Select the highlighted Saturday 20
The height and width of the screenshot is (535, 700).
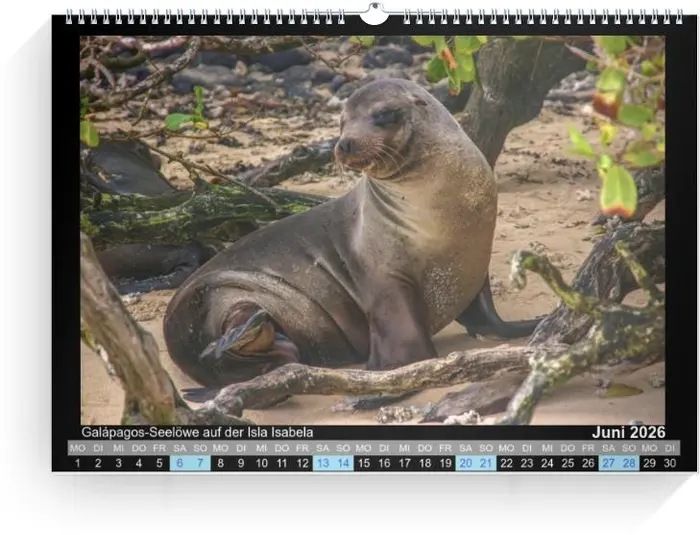[x=466, y=463]
